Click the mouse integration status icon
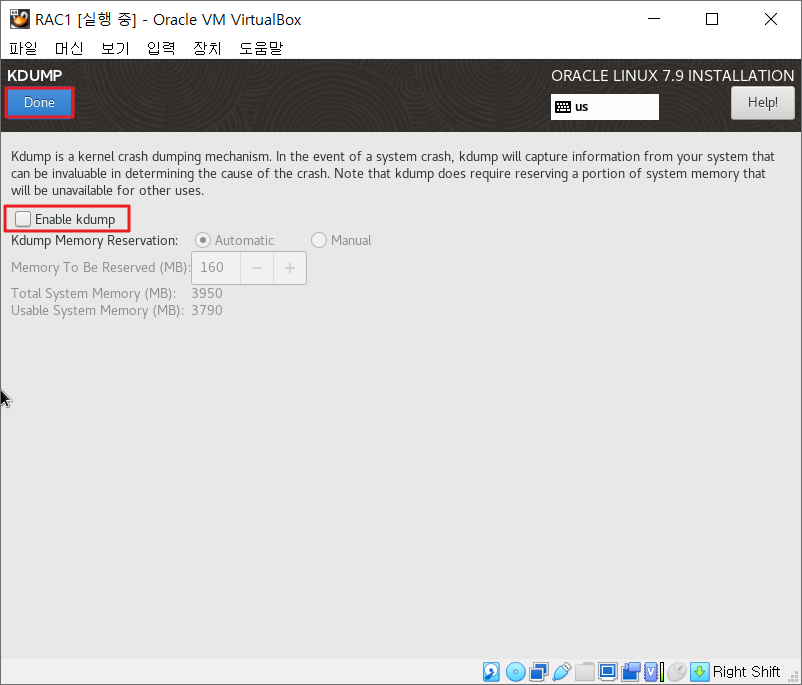The height and width of the screenshot is (685, 802). tap(677, 671)
